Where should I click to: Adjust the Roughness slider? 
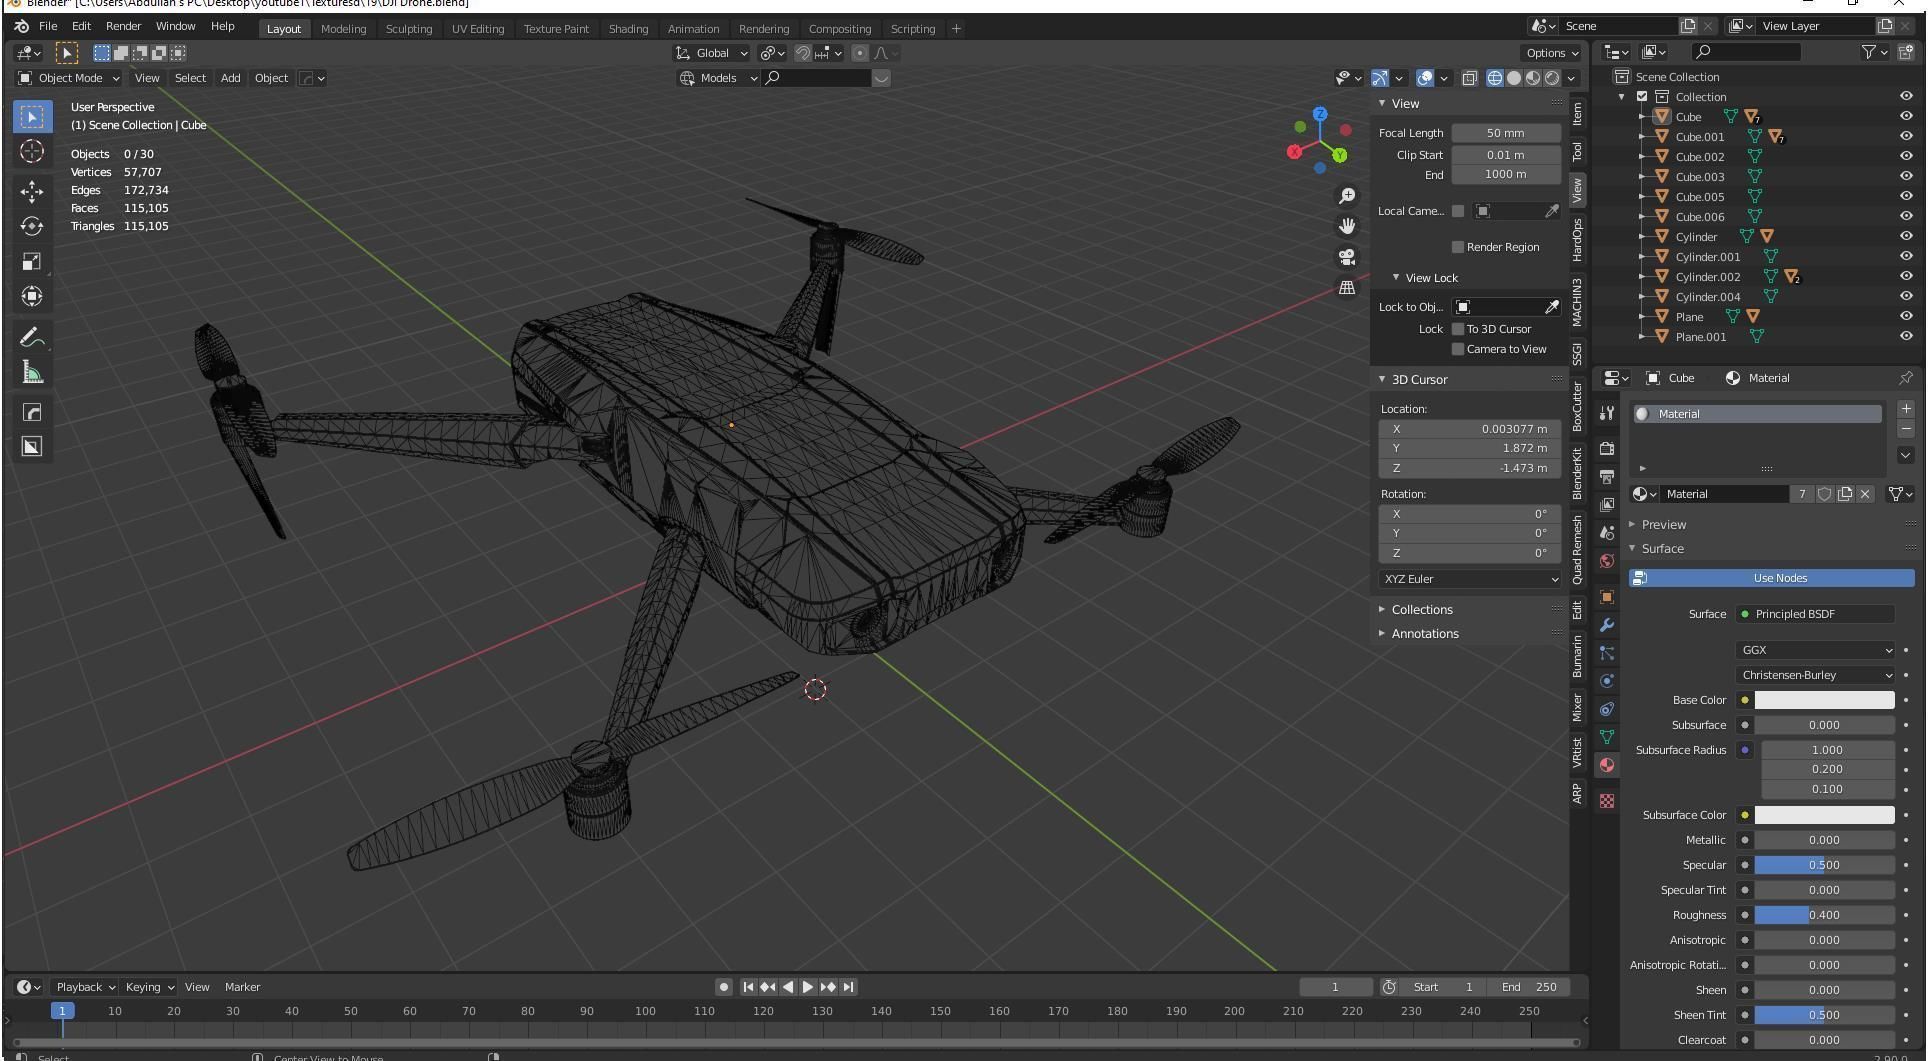click(1824, 915)
